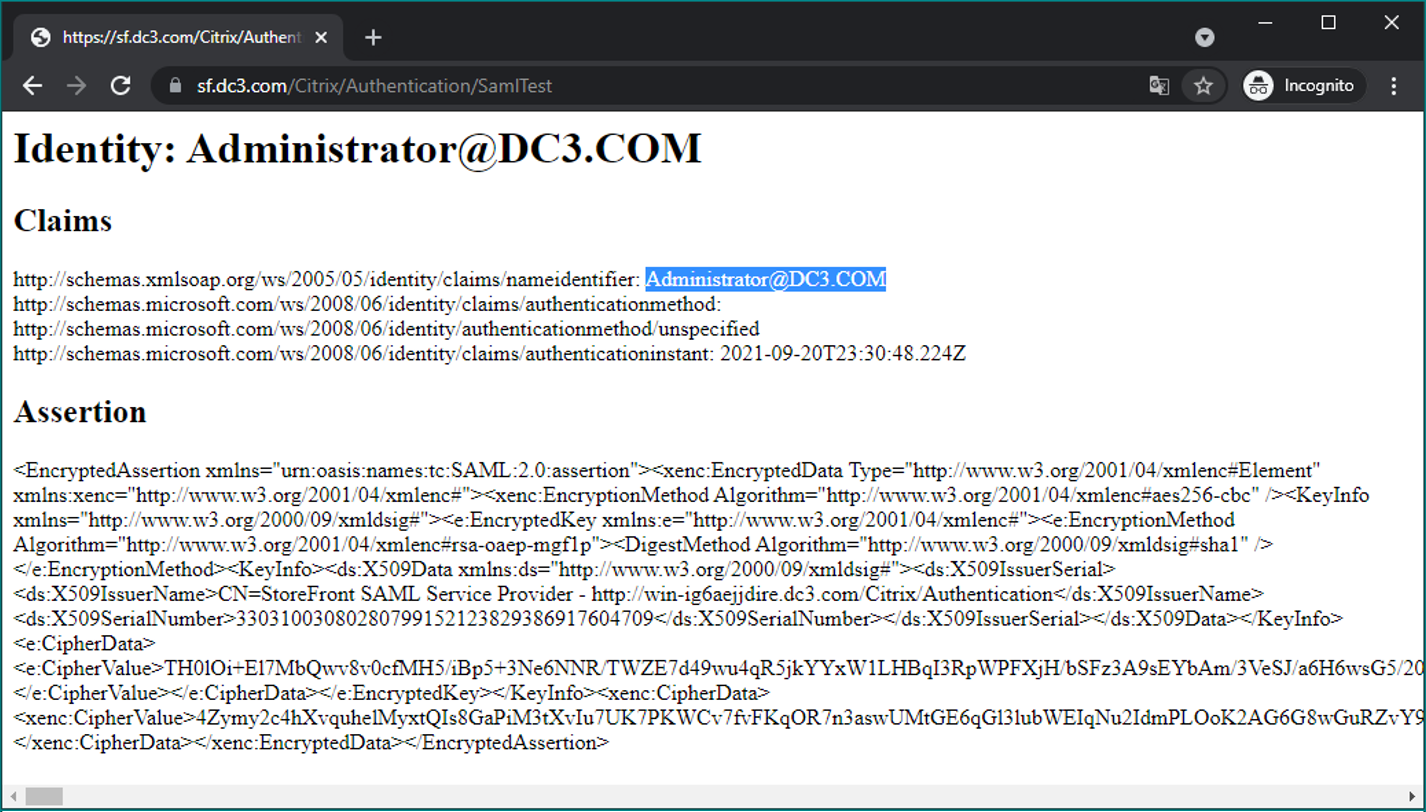Open the Chrome three-dot menu
The height and width of the screenshot is (812, 1426).
(1393, 86)
